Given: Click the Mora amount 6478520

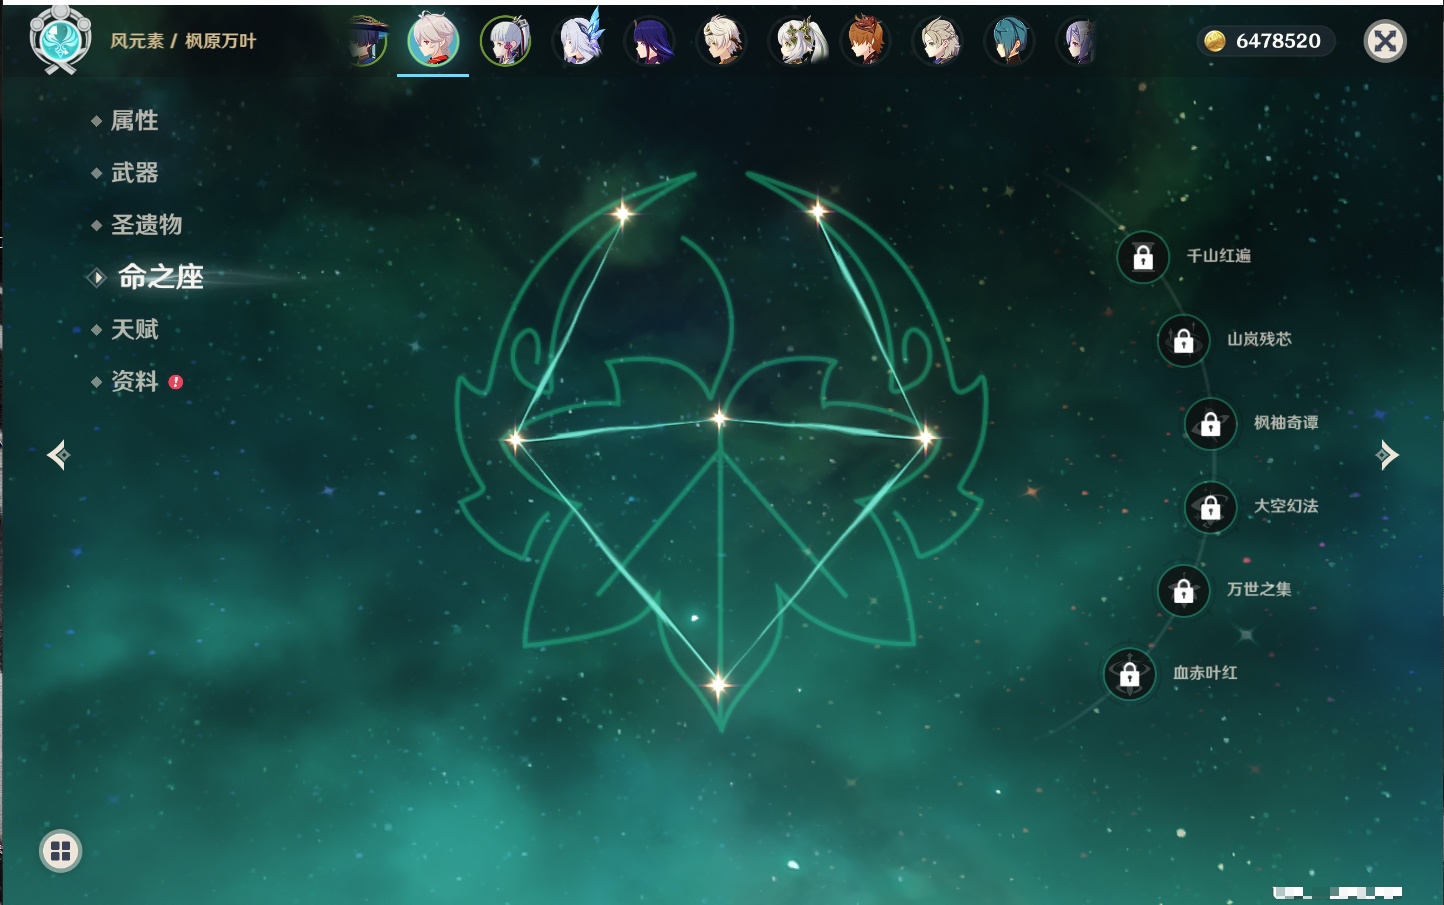Looking at the screenshot, I should coord(1278,41).
